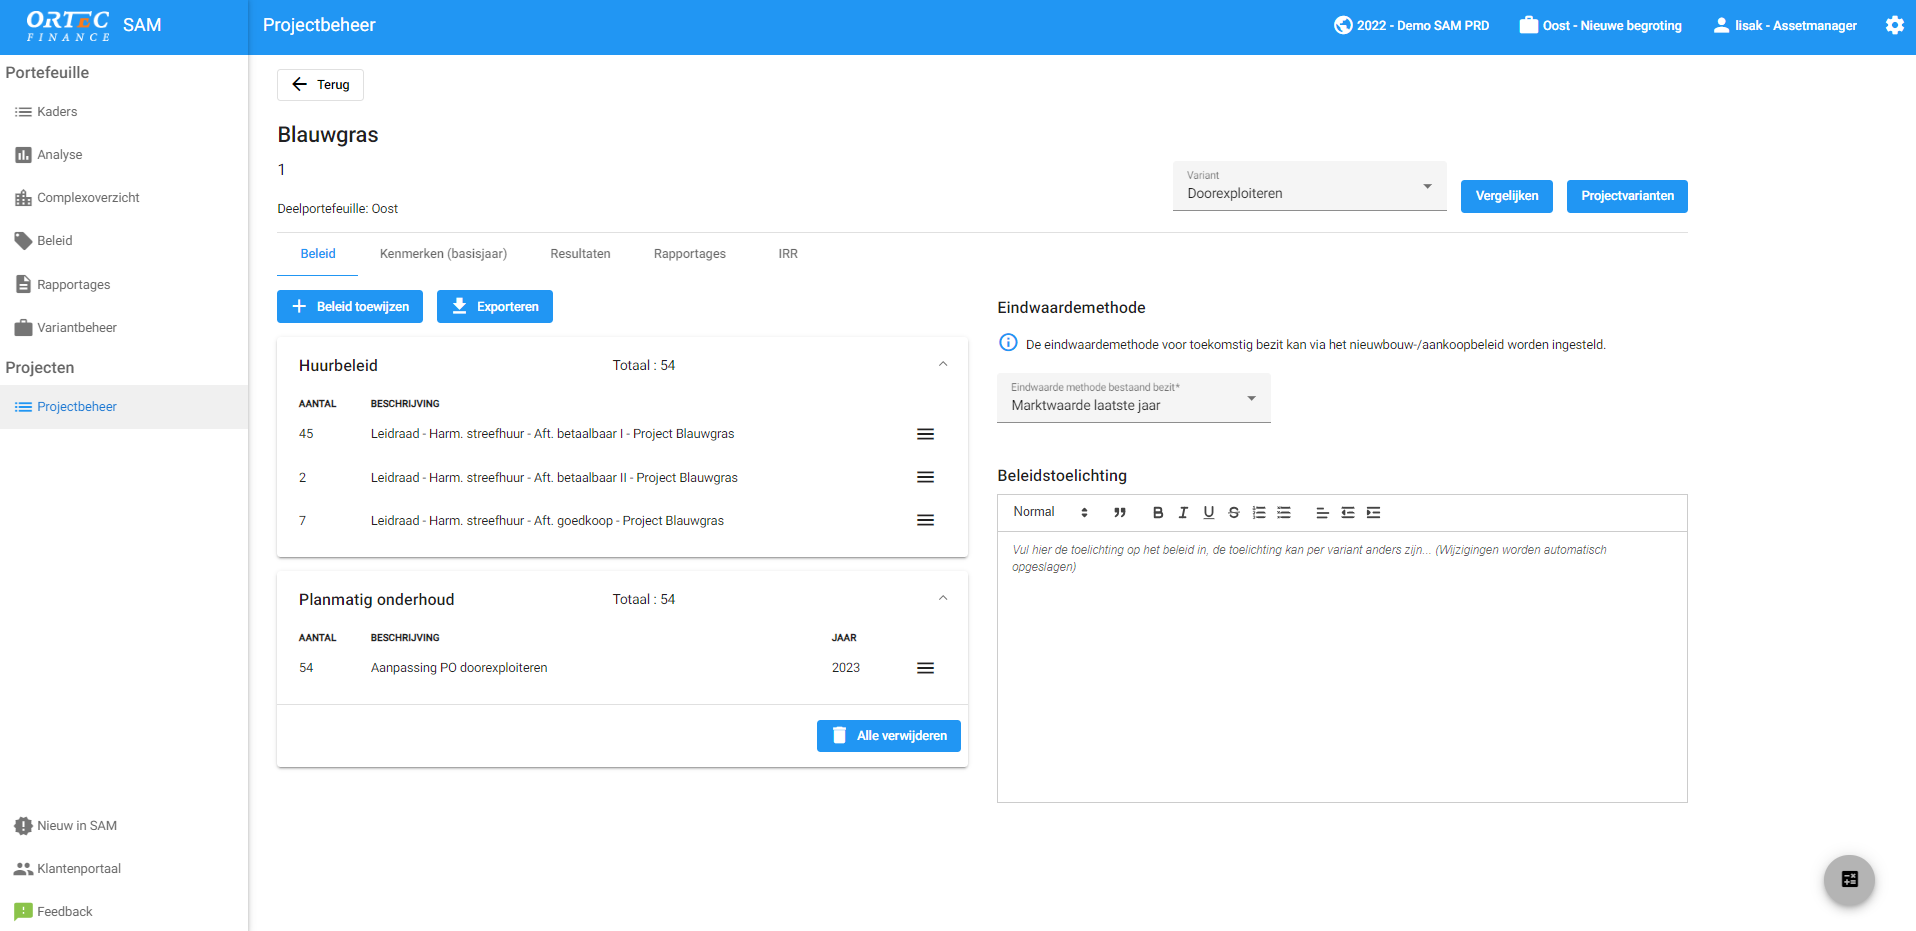This screenshot has height=931, width=1916.
Task: Insert an ordered list
Action: (x=1259, y=513)
